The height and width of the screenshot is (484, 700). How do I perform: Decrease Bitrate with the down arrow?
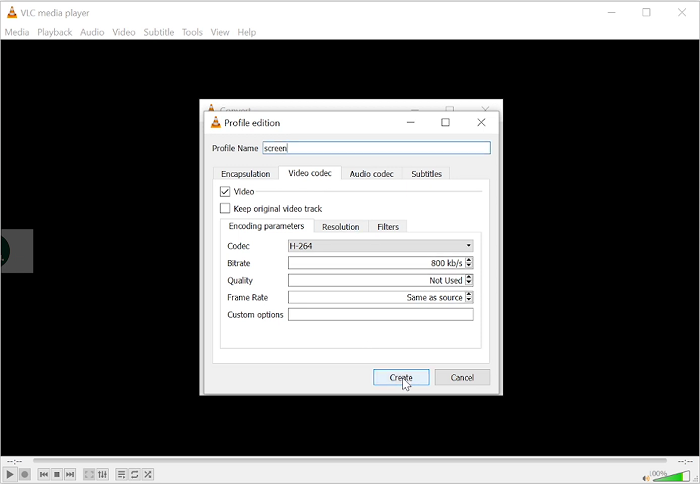(x=469, y=266)
